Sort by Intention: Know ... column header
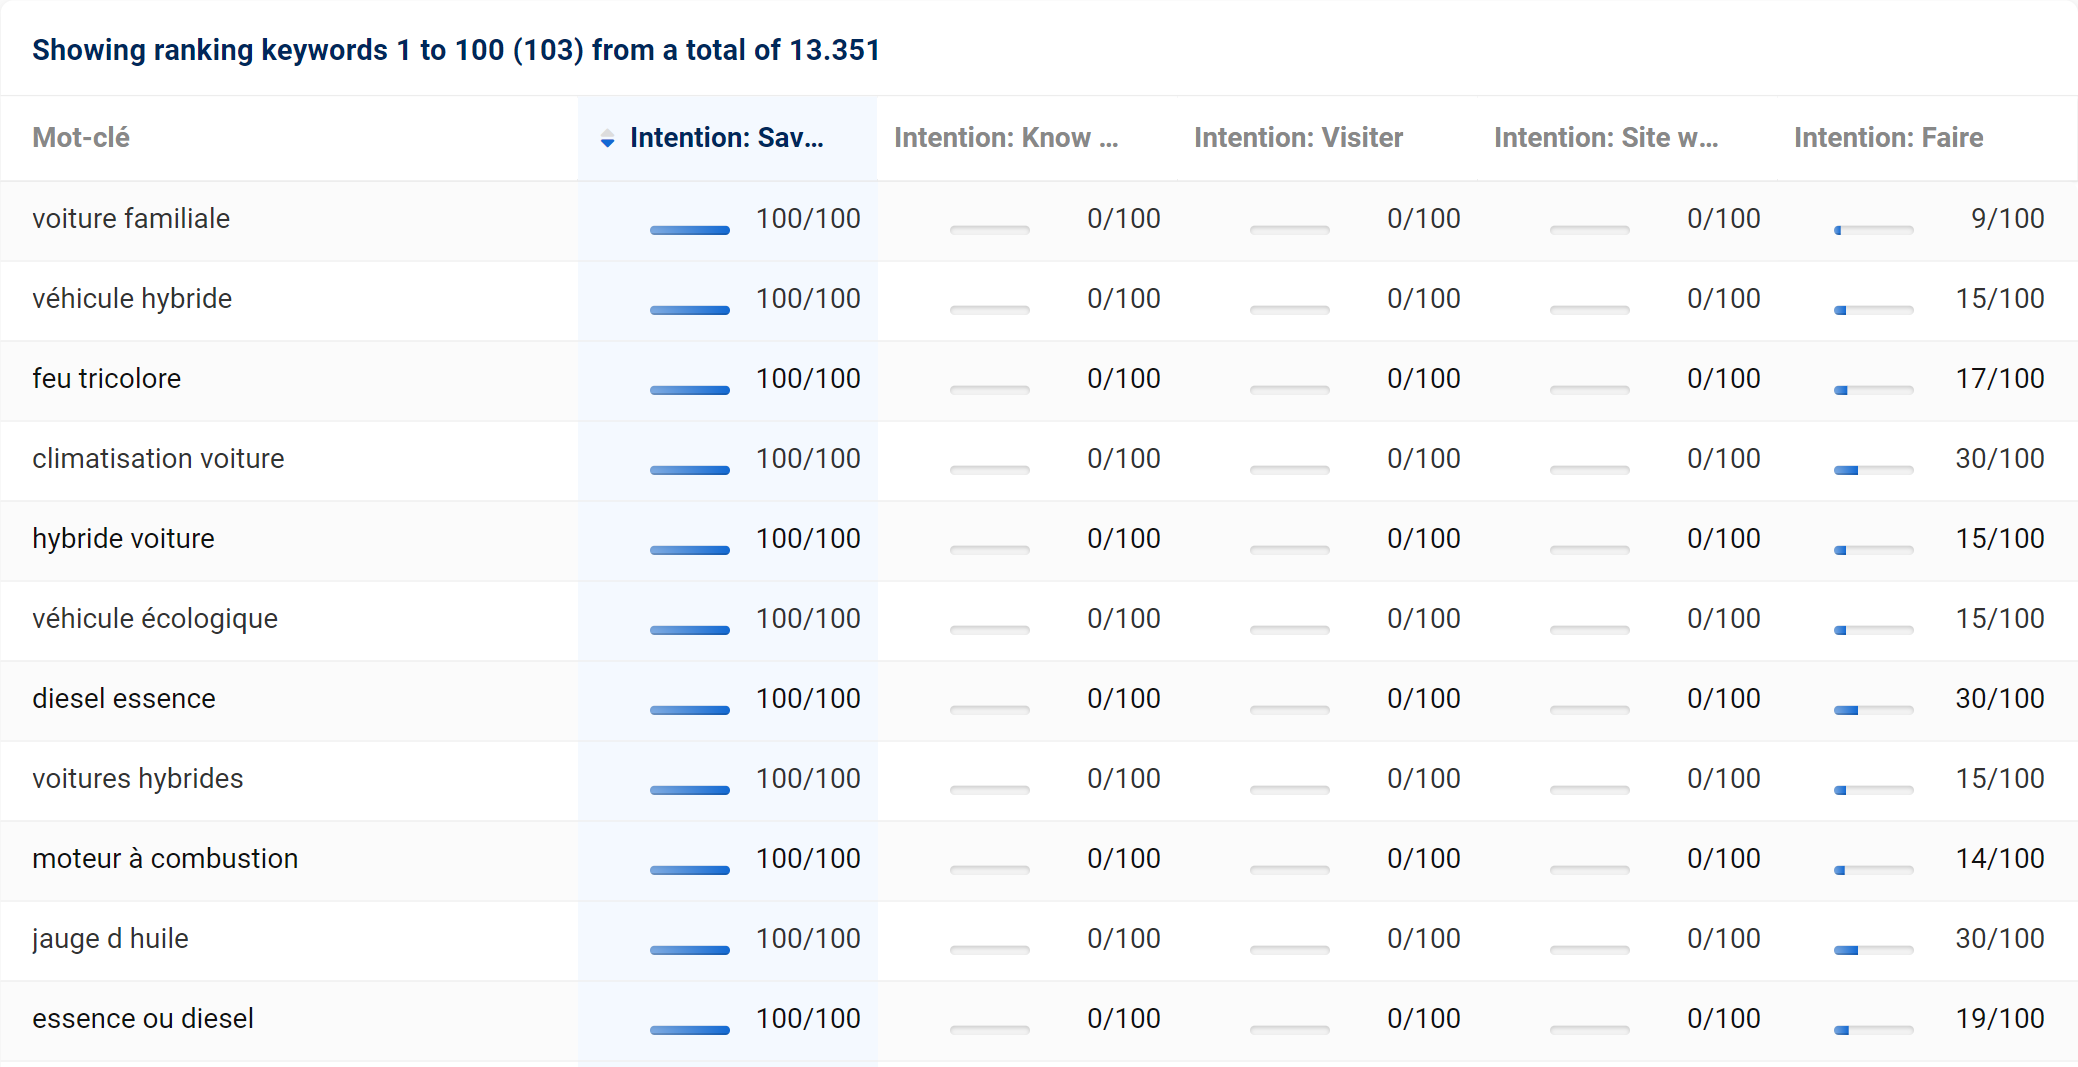 [x=1006, y=138]
